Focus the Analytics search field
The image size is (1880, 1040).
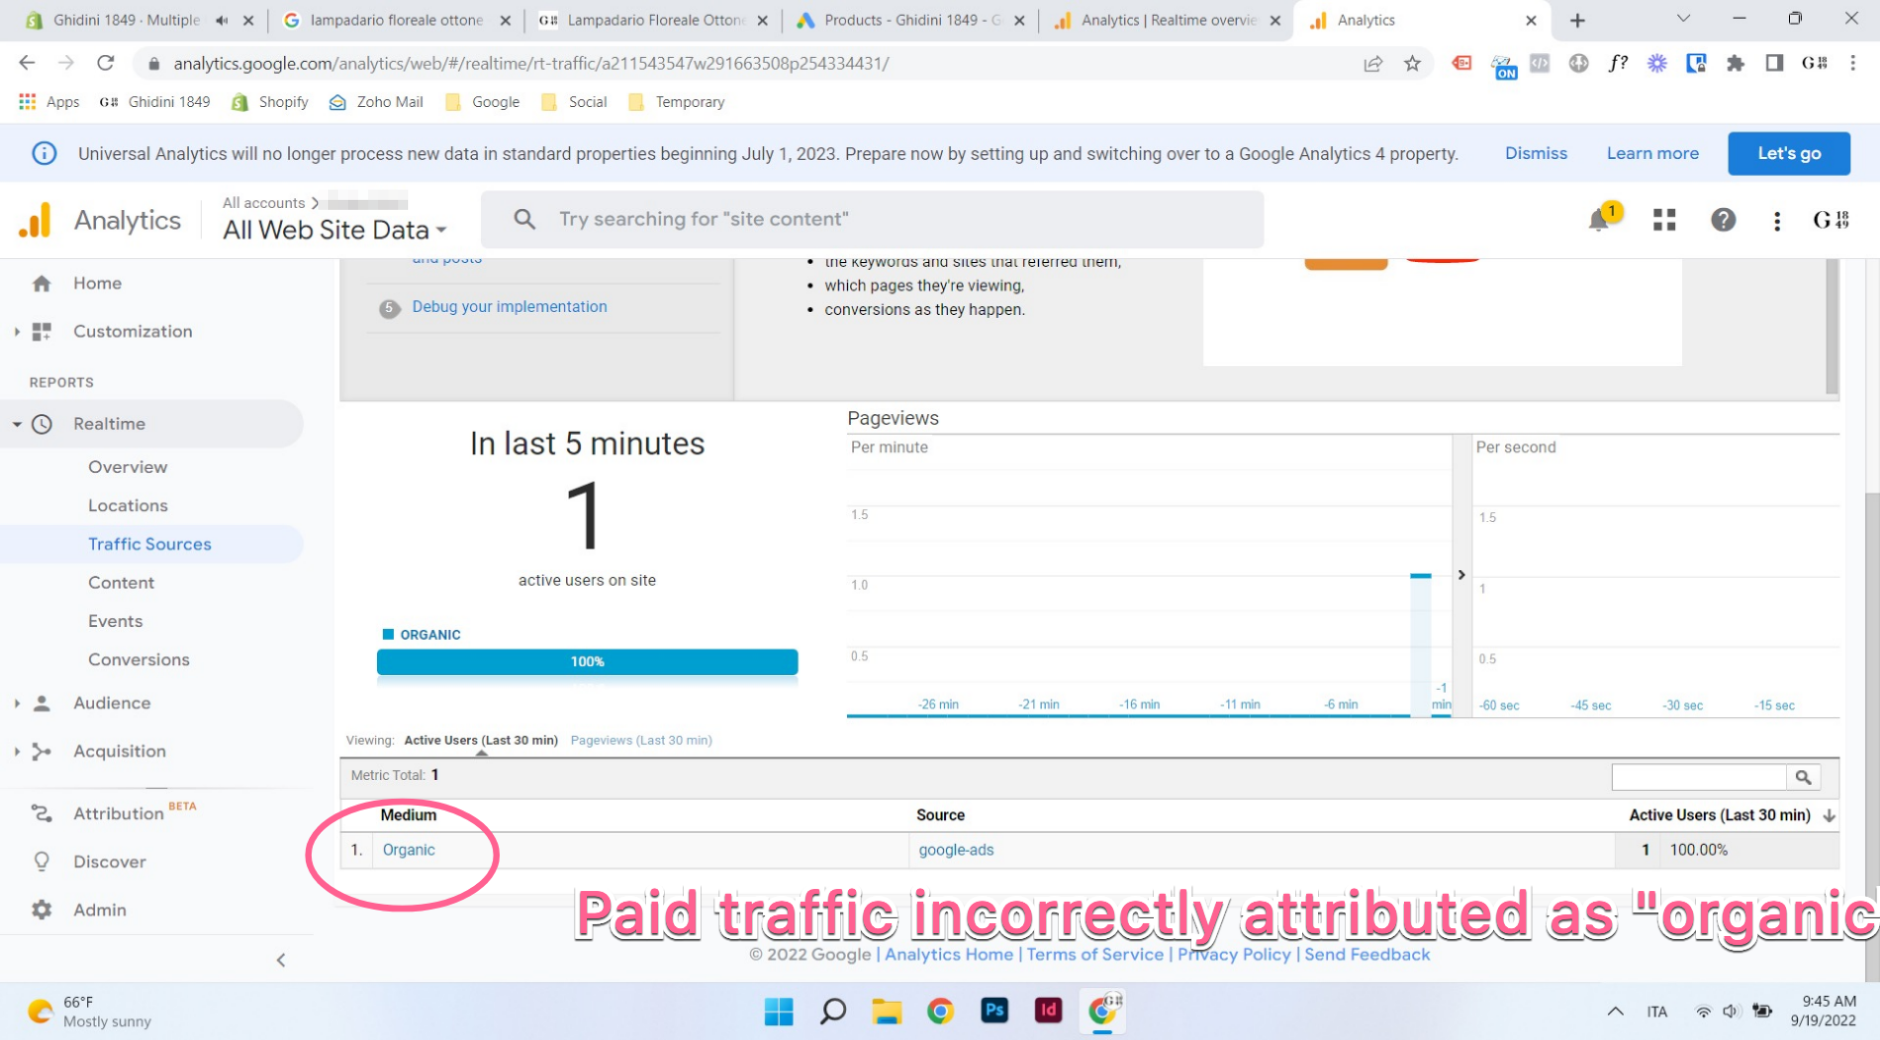tap(872, 220)
